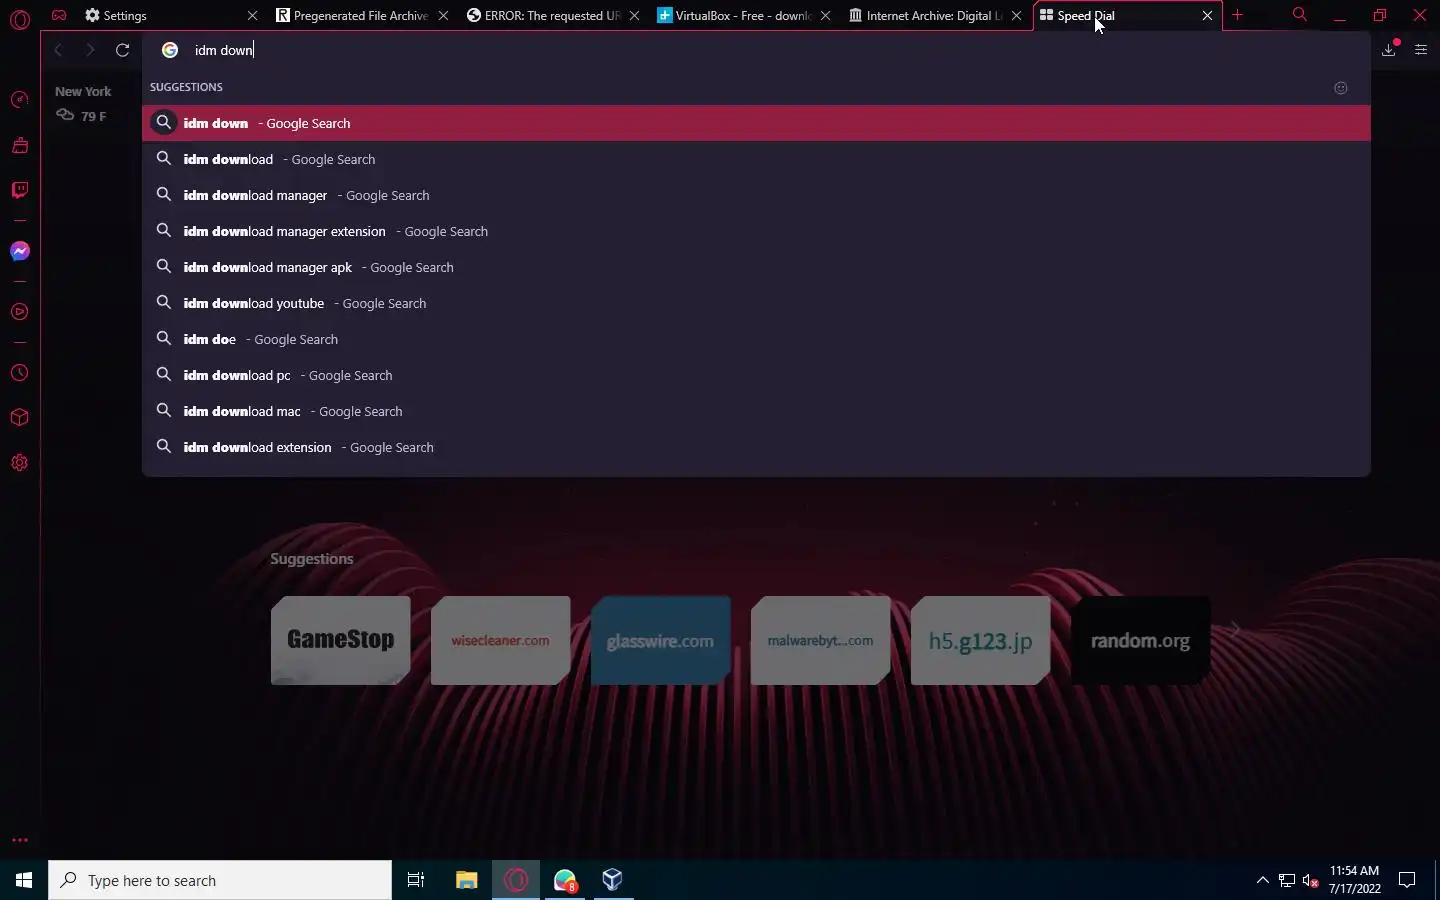The width and height of the screenshot is (1440, 900).
Task: Click the browser back arrow
Action: pos(58,50)
